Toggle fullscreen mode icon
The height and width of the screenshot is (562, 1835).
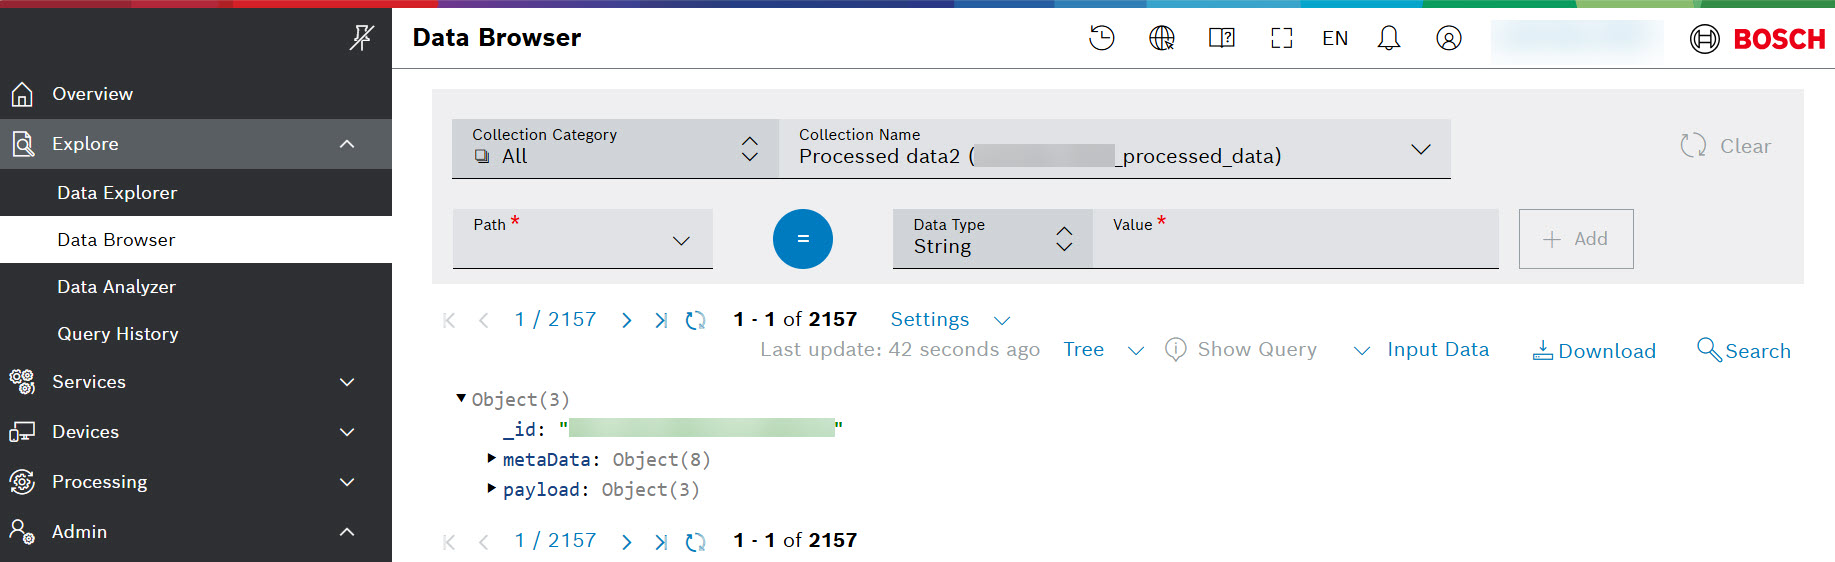pyautogui.click(x=1281, y=38)
